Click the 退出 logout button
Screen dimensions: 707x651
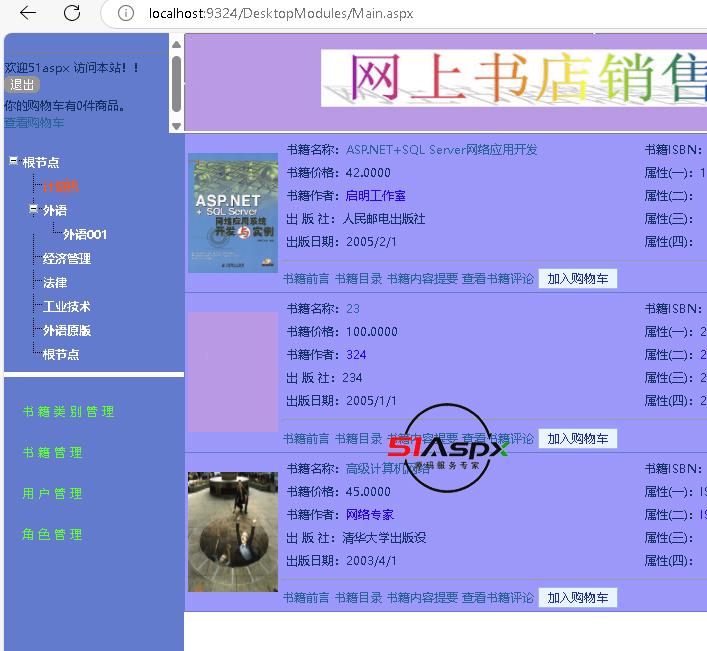click(x=22, y=85)
